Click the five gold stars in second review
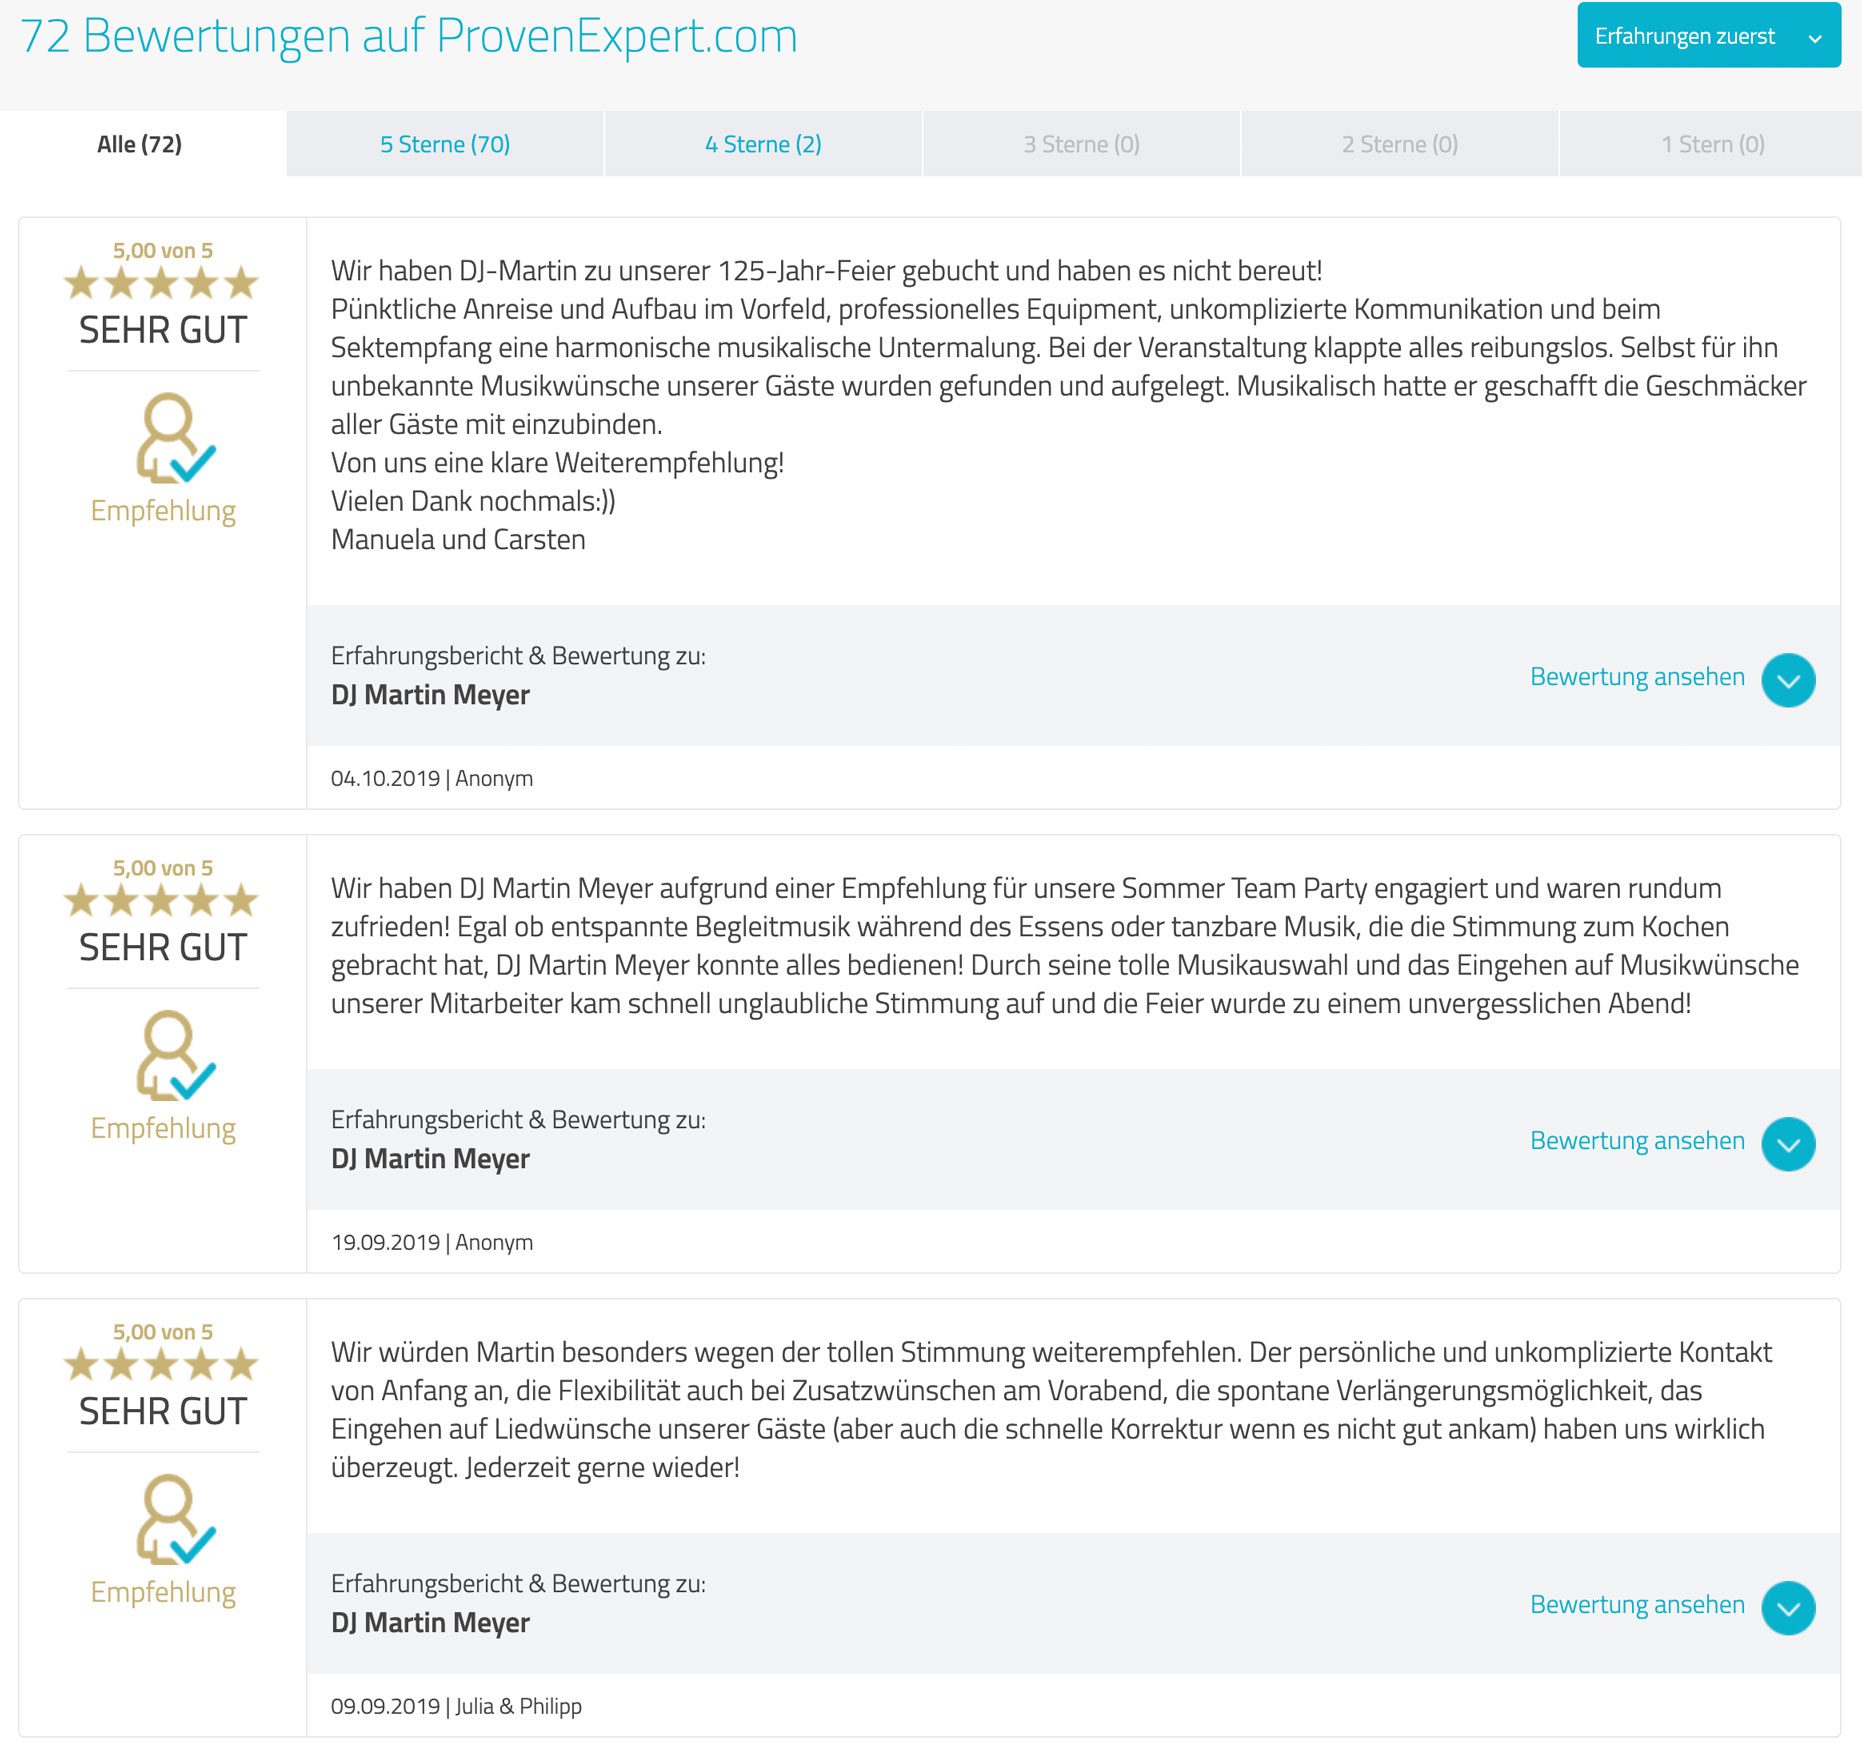The height and width of the screenshot is (1747, 1862). pyautogui.click(x=162, y=901)
